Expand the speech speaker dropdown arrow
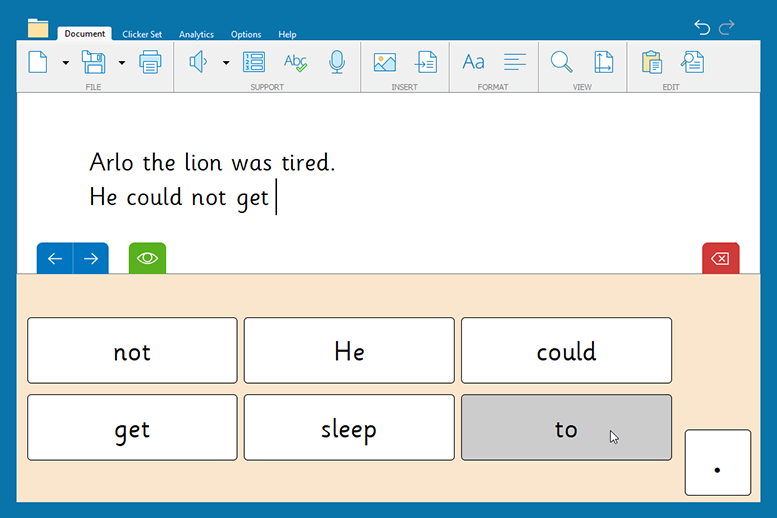777x518 pixels. click(x=226, y=63)
